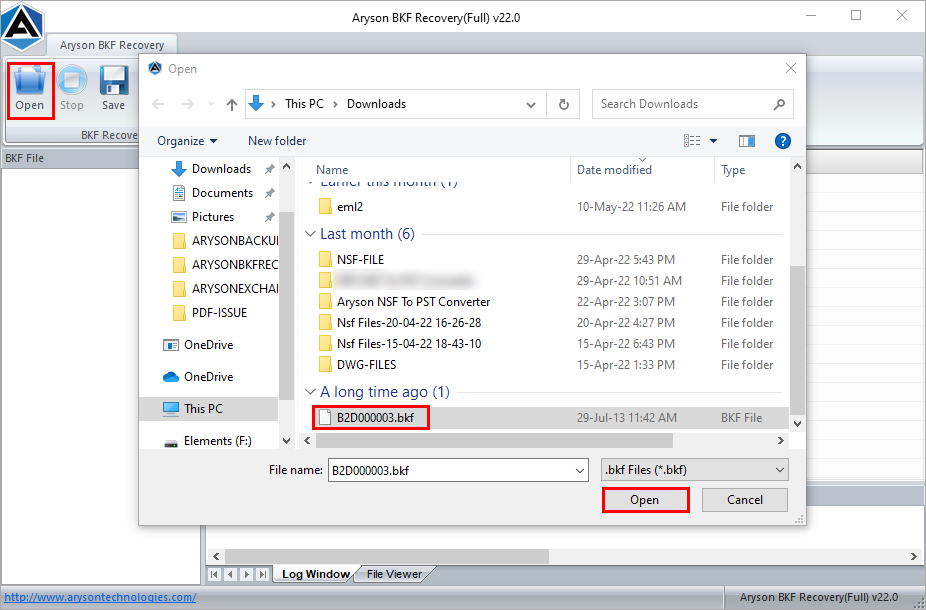
Task: Select PDF-ISSUE folder in navigation pane
Action: tap(219, 313)
